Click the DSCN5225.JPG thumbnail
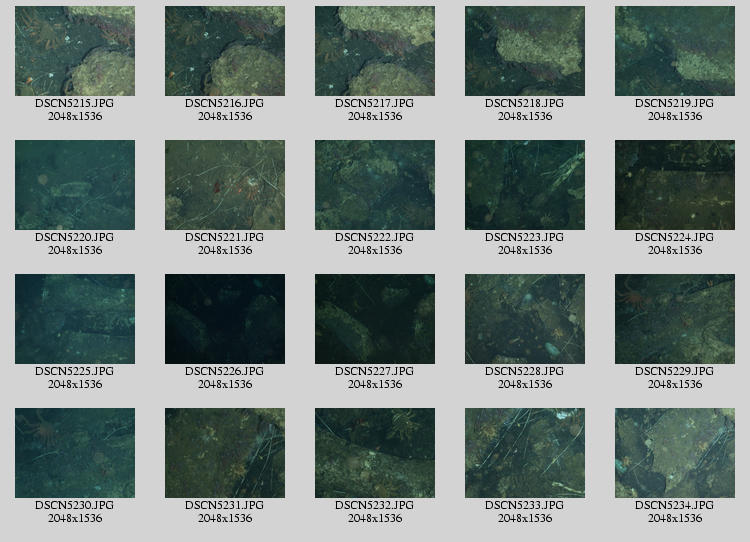This screenshot has height=542, width=750. 75,319
